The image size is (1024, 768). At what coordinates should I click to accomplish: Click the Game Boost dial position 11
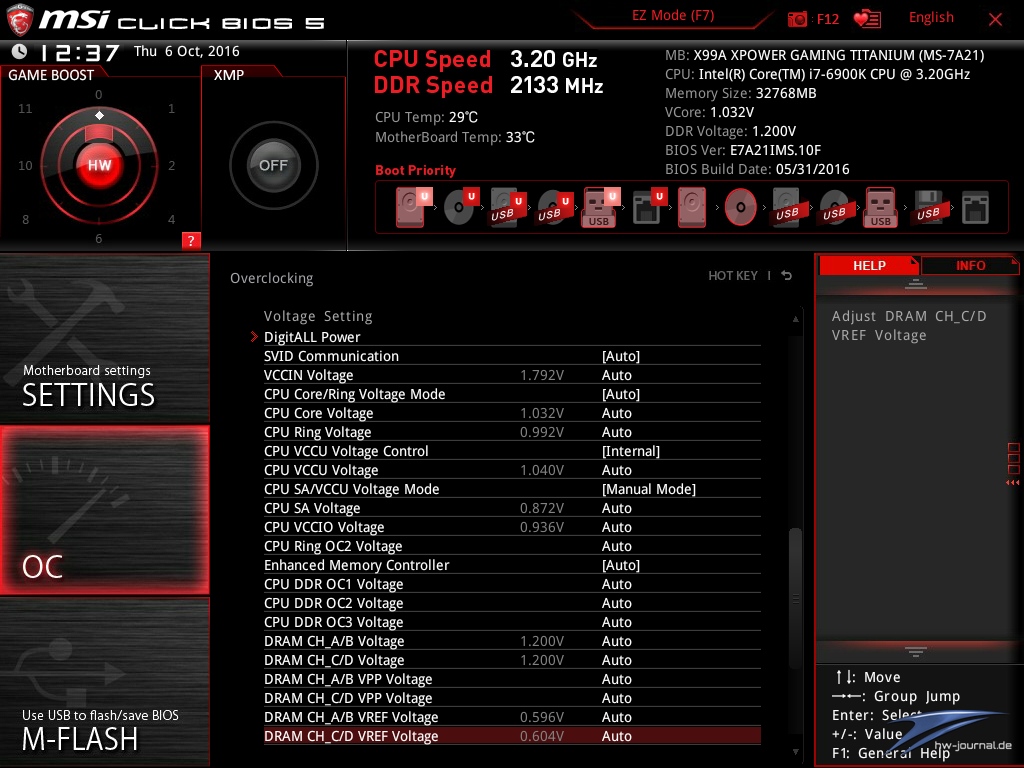click(25, 108)
